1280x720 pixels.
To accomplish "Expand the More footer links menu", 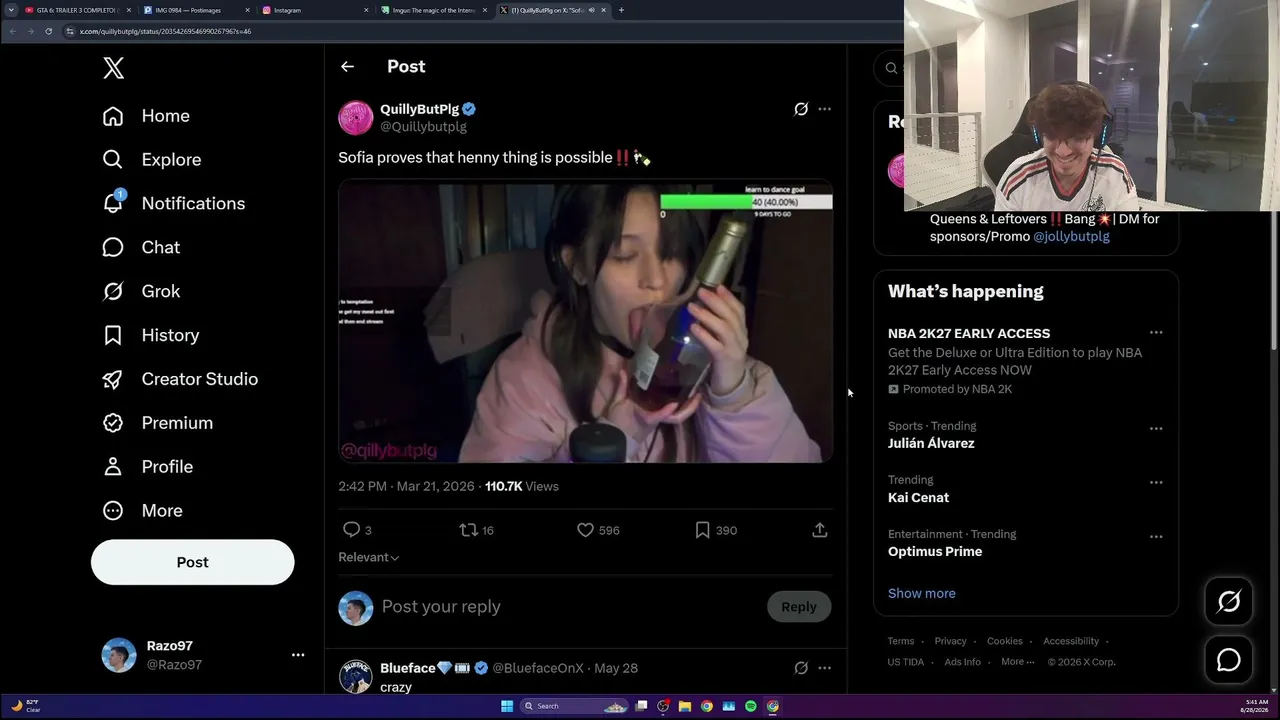I will pos(1018,662).
